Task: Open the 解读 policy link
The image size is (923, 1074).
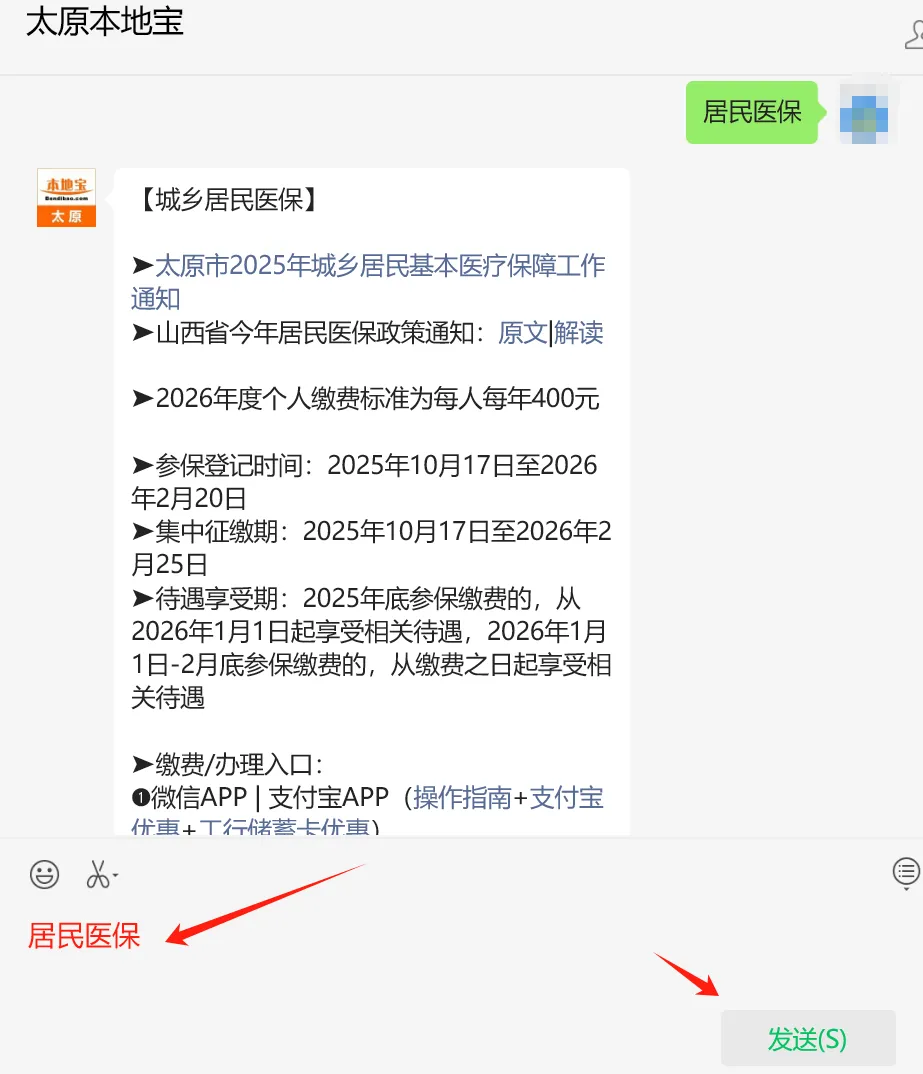Action: pyautogui.click(x=579, y=333)
